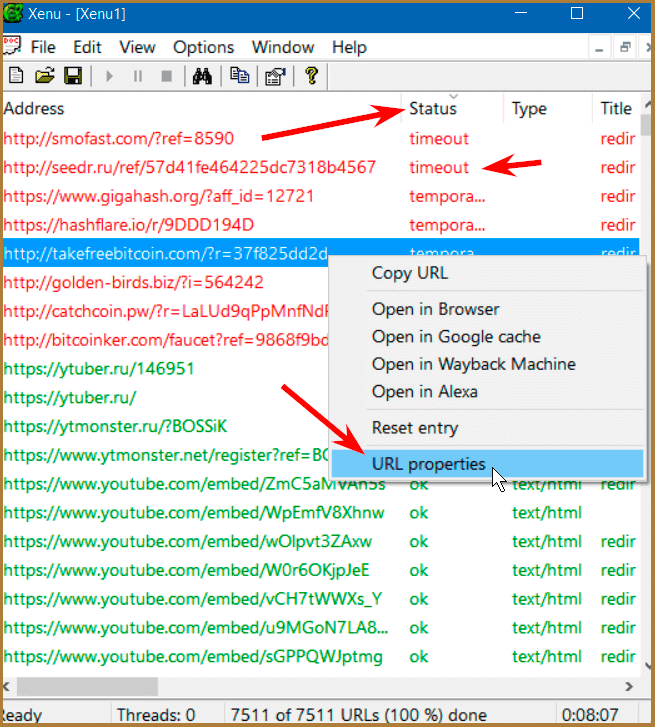Click the Xenu app icon in title bar
Image resolution: width=655 pixels, height=727 pixels.
13,13
